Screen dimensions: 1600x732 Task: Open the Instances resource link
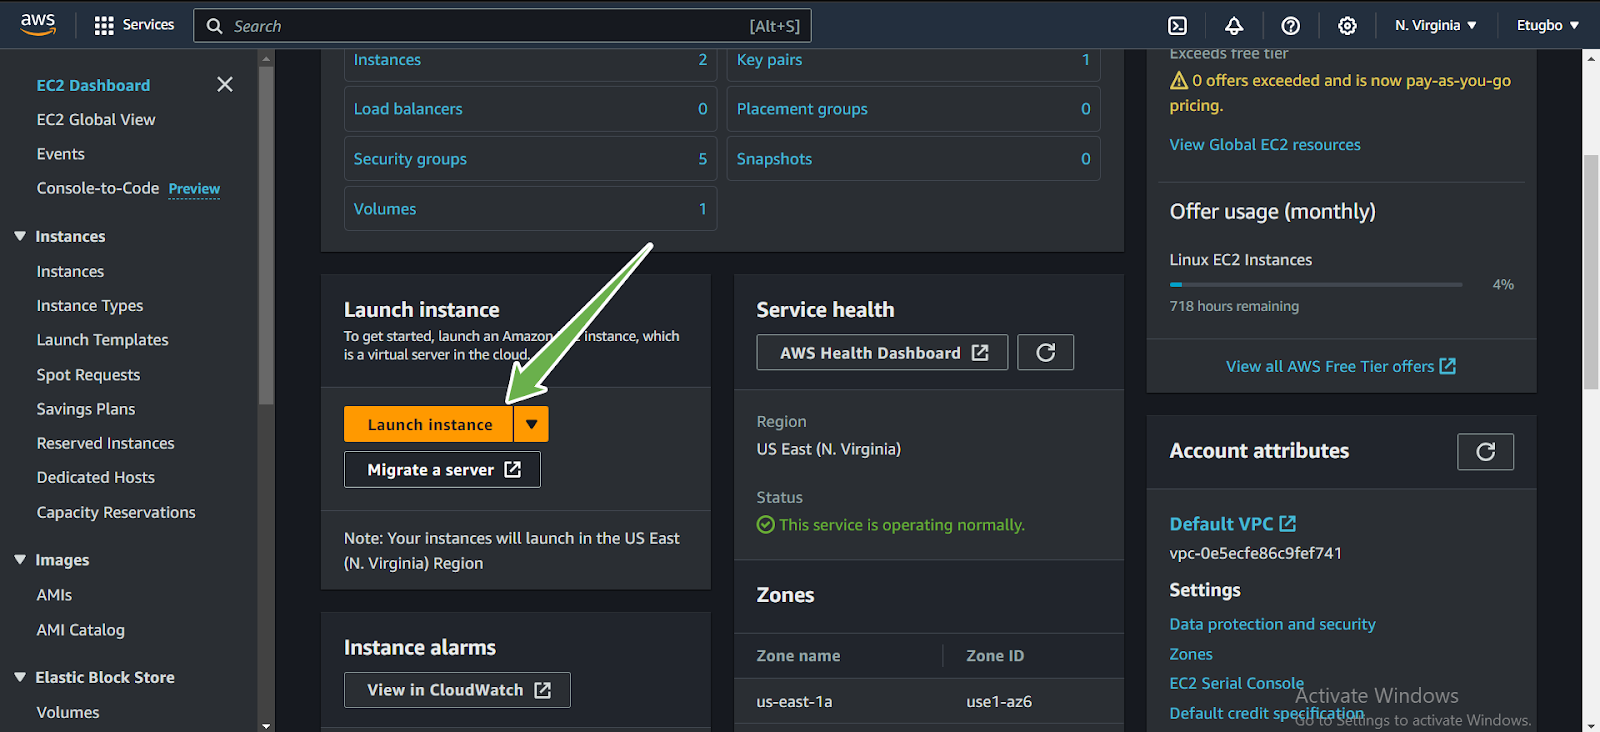(x=387, y=59)
